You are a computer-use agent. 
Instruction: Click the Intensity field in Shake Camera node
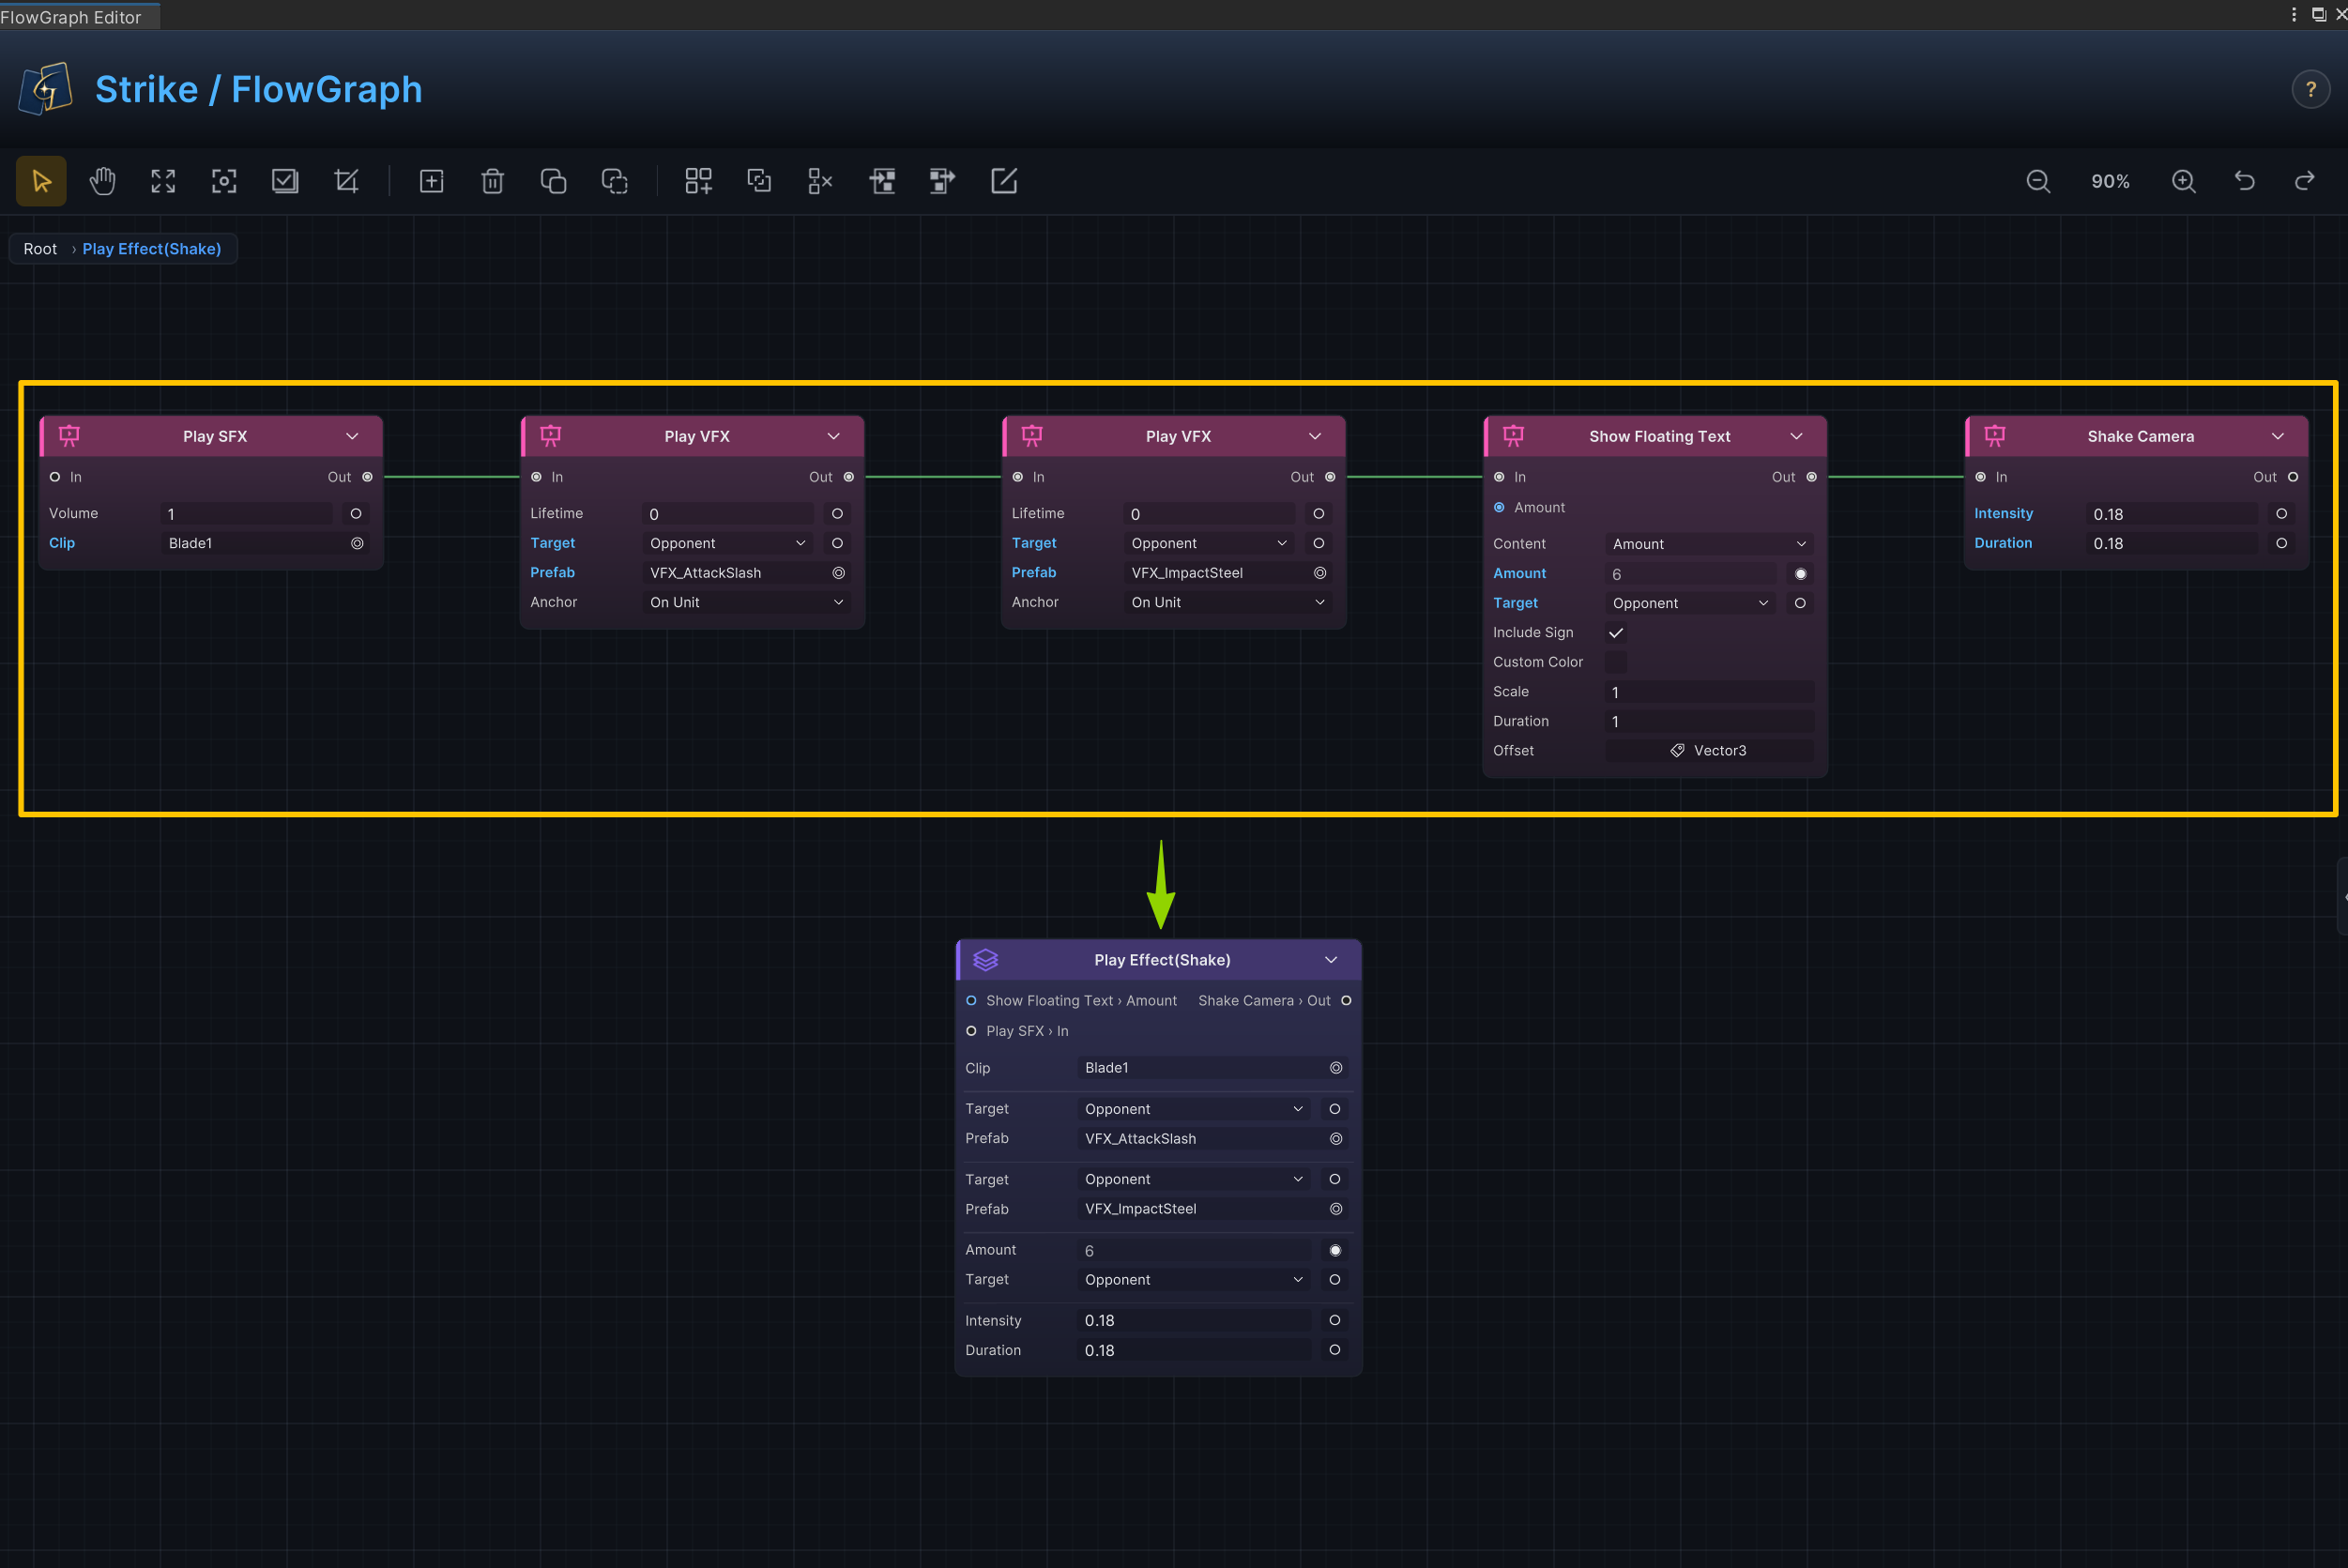pyautogui.click(x=2172, y=514)
